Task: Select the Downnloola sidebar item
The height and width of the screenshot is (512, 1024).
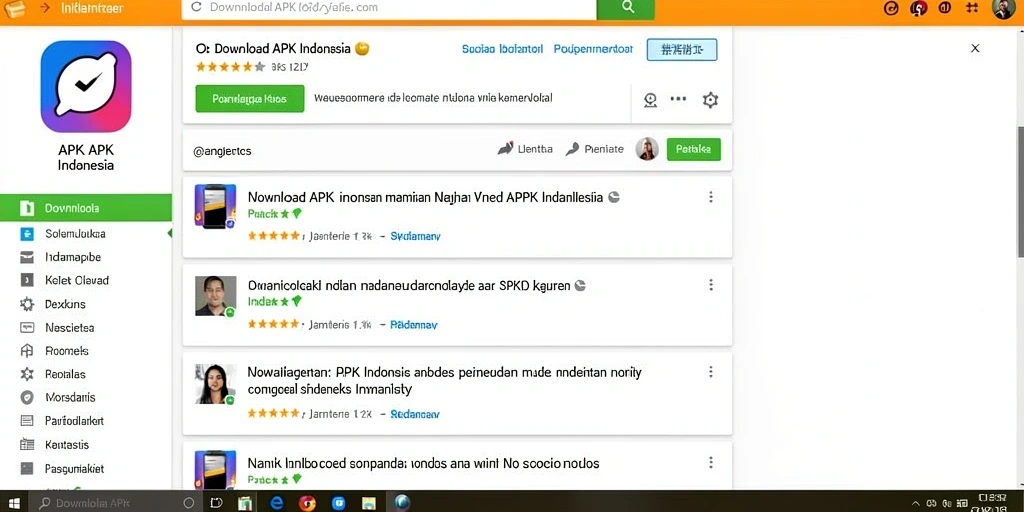Action: (86, 208)
